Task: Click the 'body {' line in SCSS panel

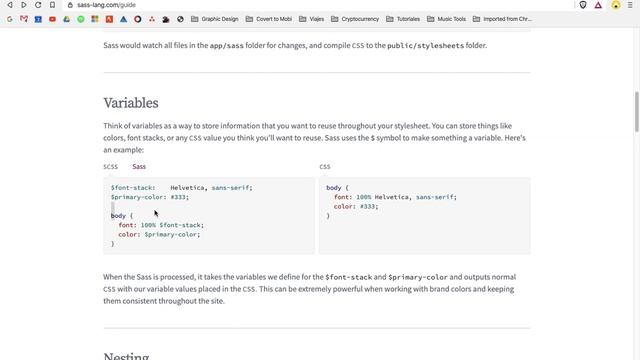Action: (x=122, y=216)
